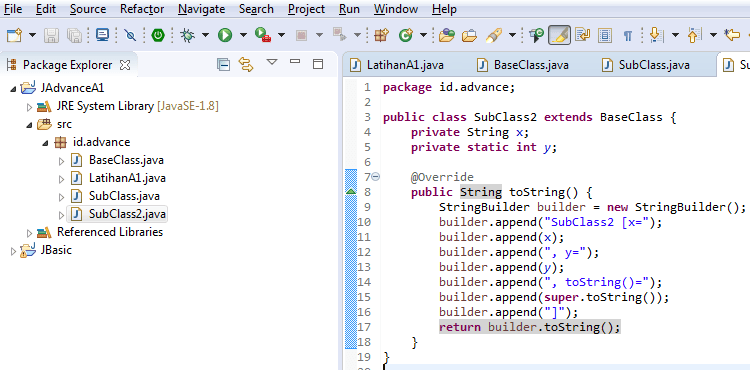Screen dimensions: 750x370
Task: Open the Source menu
Action: point(88,9)
